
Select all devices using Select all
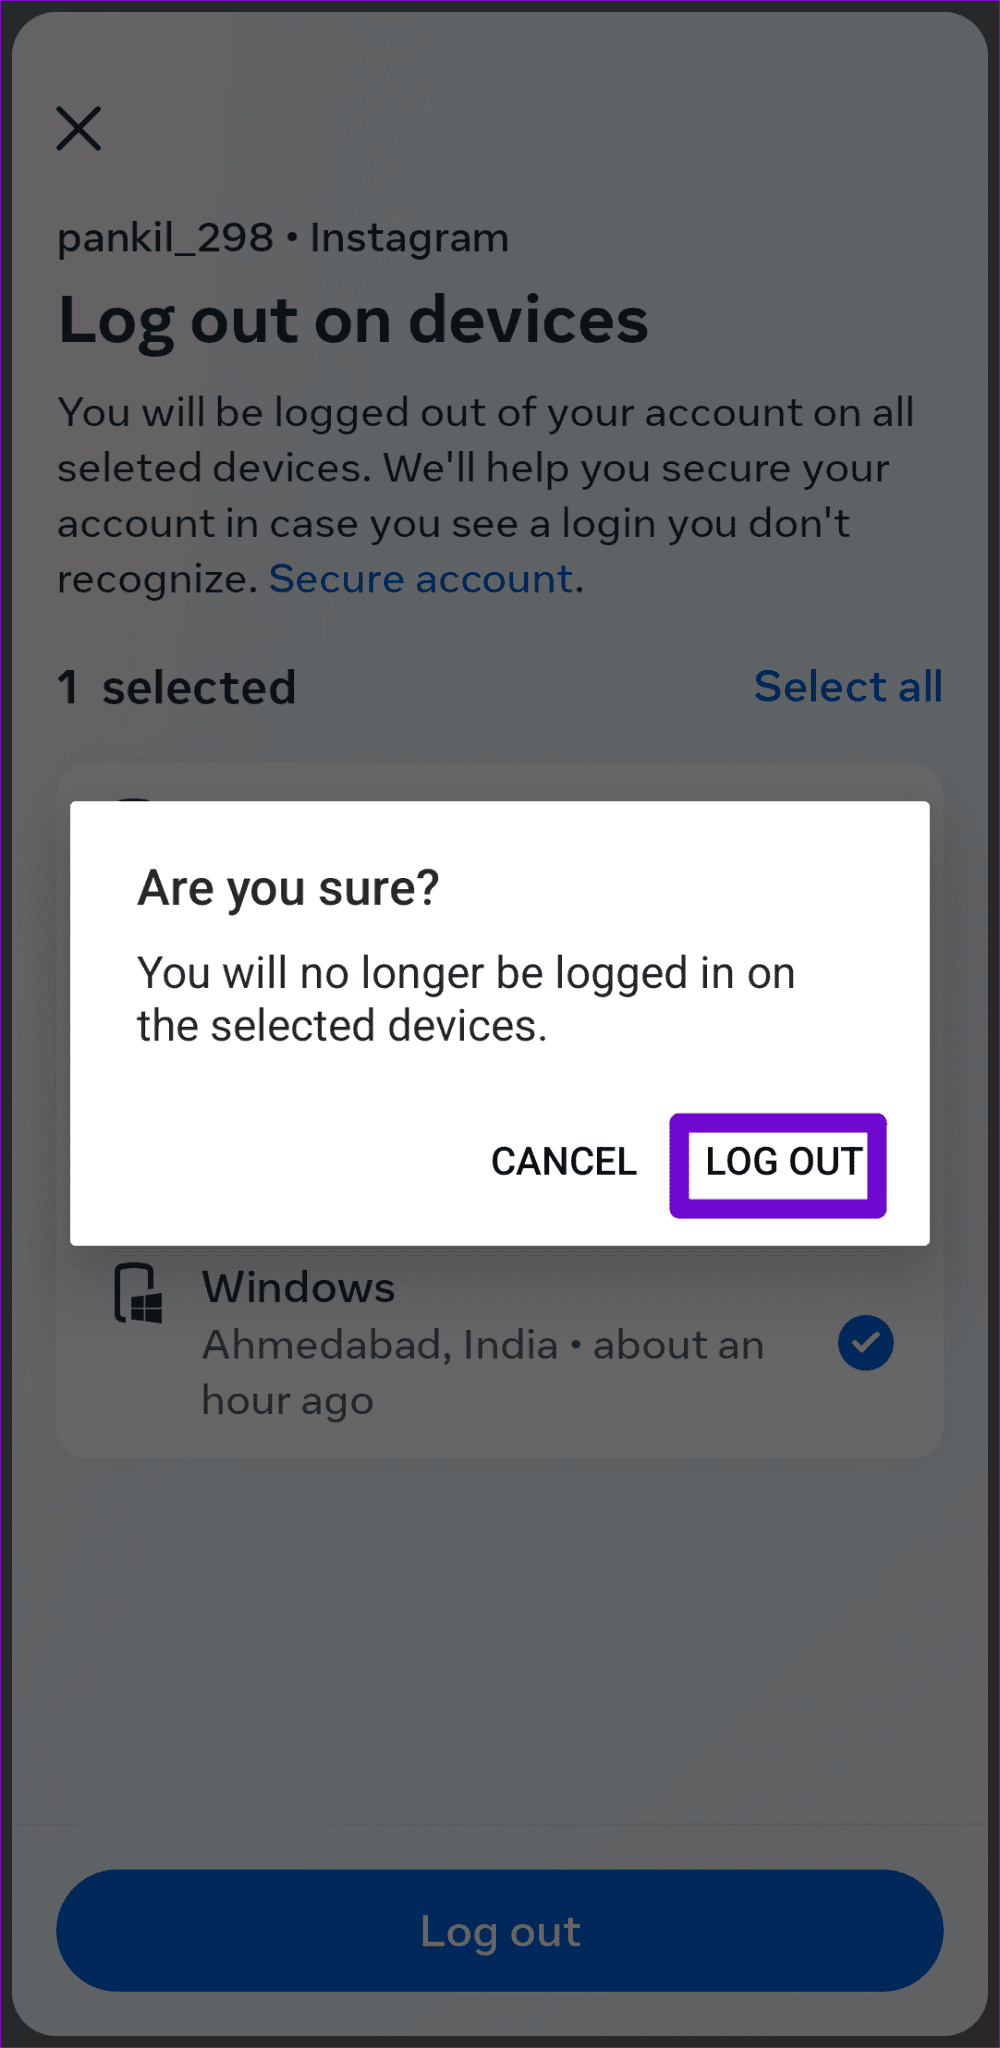tap(848, 686)
